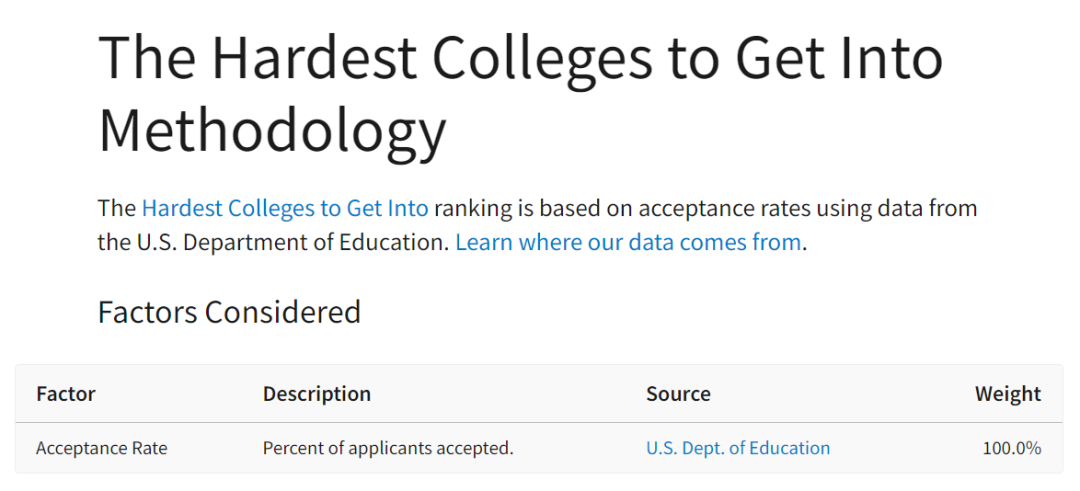Follow Learn where our data comes from link
This screenshot has height=491, width=1080.
pos(628,242)
